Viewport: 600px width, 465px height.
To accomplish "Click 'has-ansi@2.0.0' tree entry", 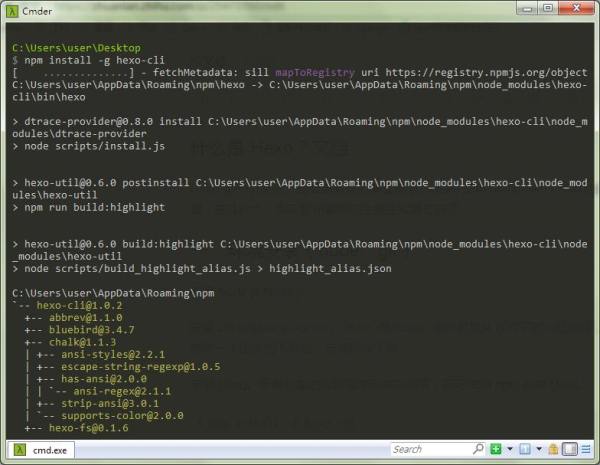I will (x=104, y=379).
